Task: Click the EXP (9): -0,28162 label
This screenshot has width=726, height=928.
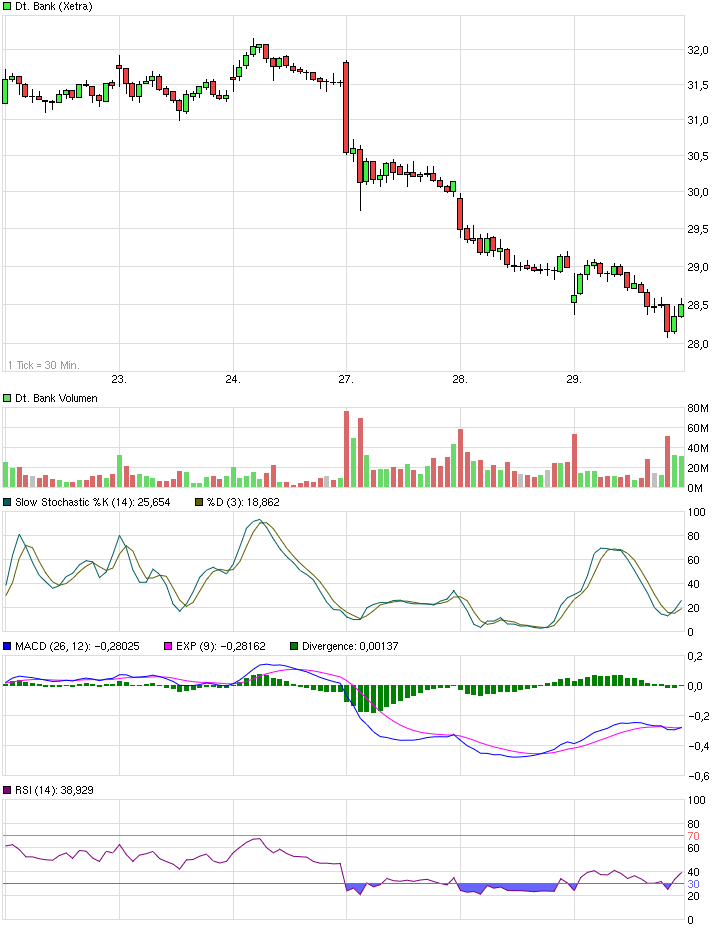Action: pyautogui.click(x=221, y=646)
